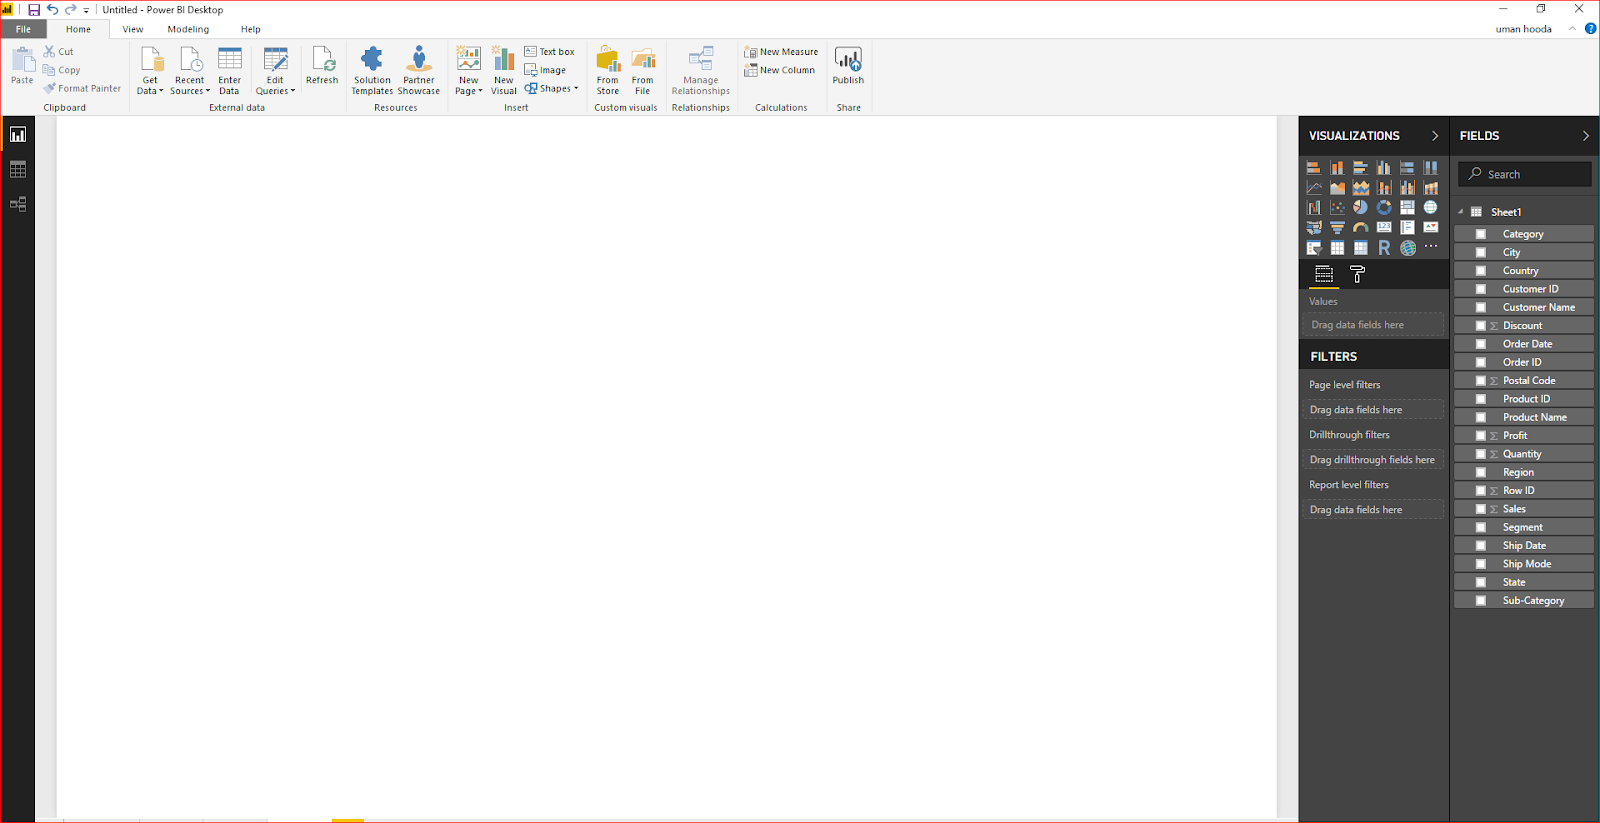Check the City field checkbox

(1481, 252)
